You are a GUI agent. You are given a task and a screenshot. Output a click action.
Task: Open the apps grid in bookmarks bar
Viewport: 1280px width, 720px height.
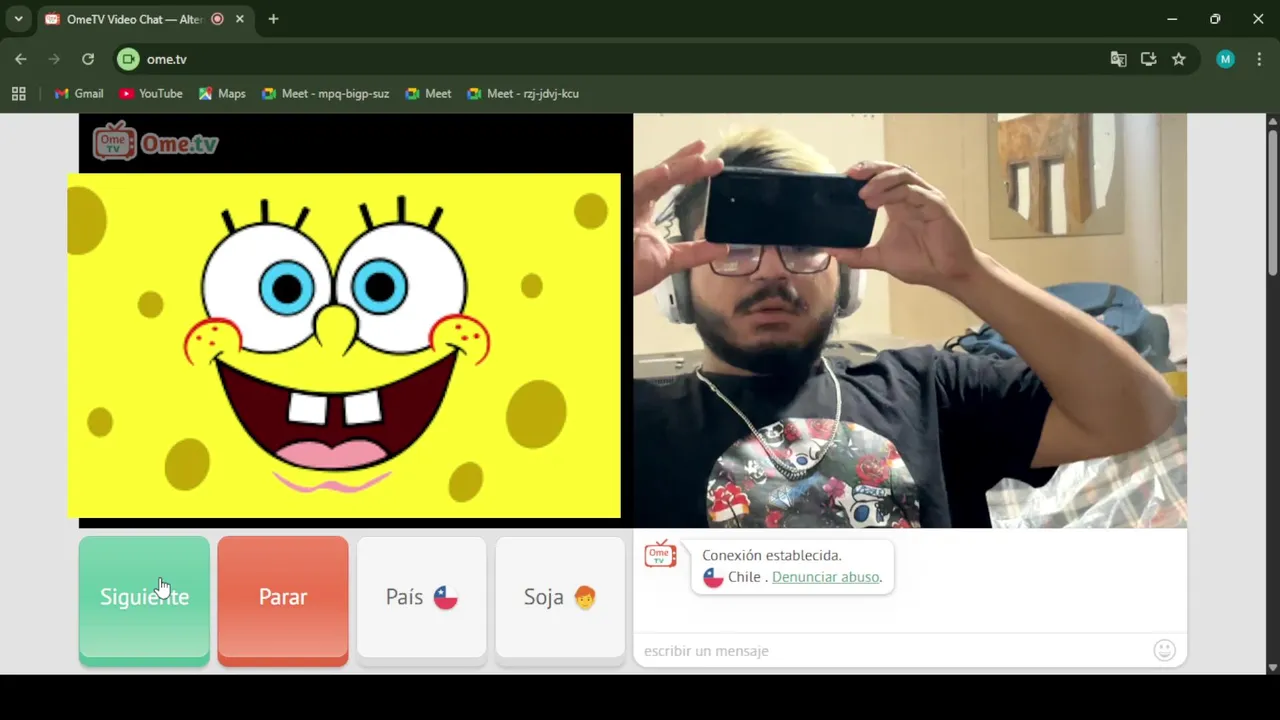pyautogui.click(x=18, y=93)
